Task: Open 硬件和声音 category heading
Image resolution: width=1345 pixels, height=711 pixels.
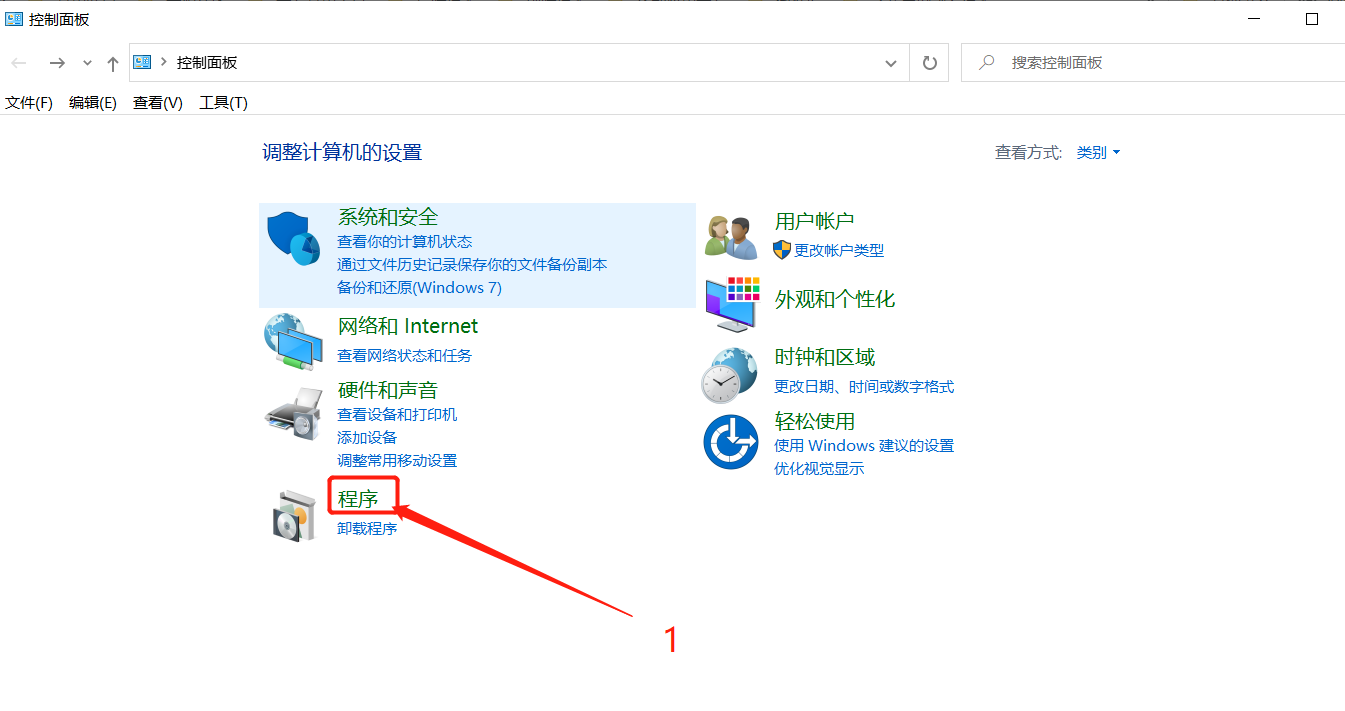Action: pyautogui.click(x=388, y=390)
